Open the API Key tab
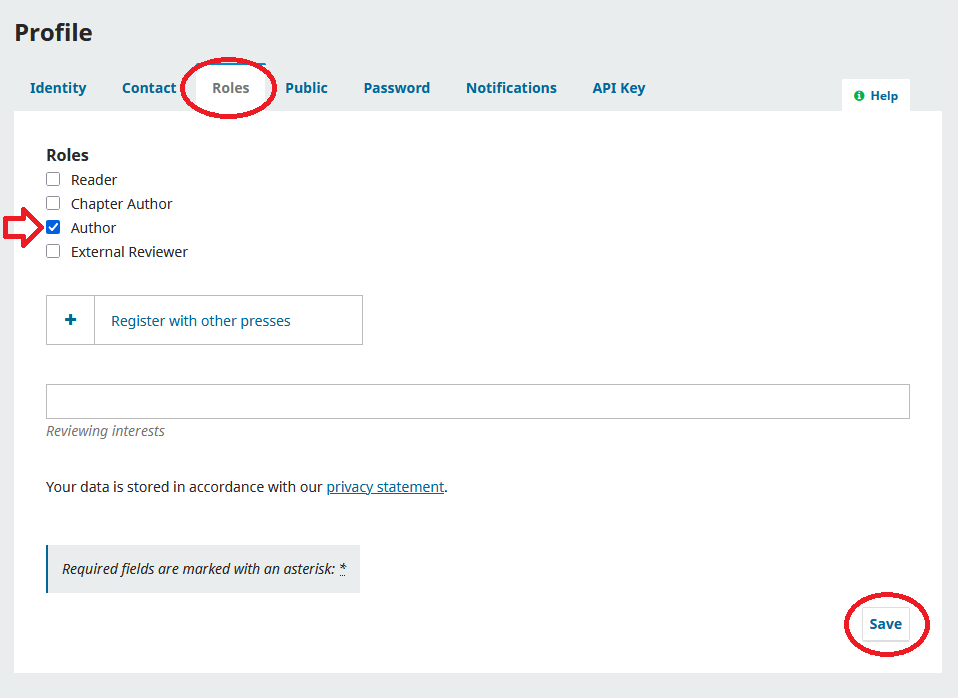Viewport: 958px width, 698px height. 619,88
